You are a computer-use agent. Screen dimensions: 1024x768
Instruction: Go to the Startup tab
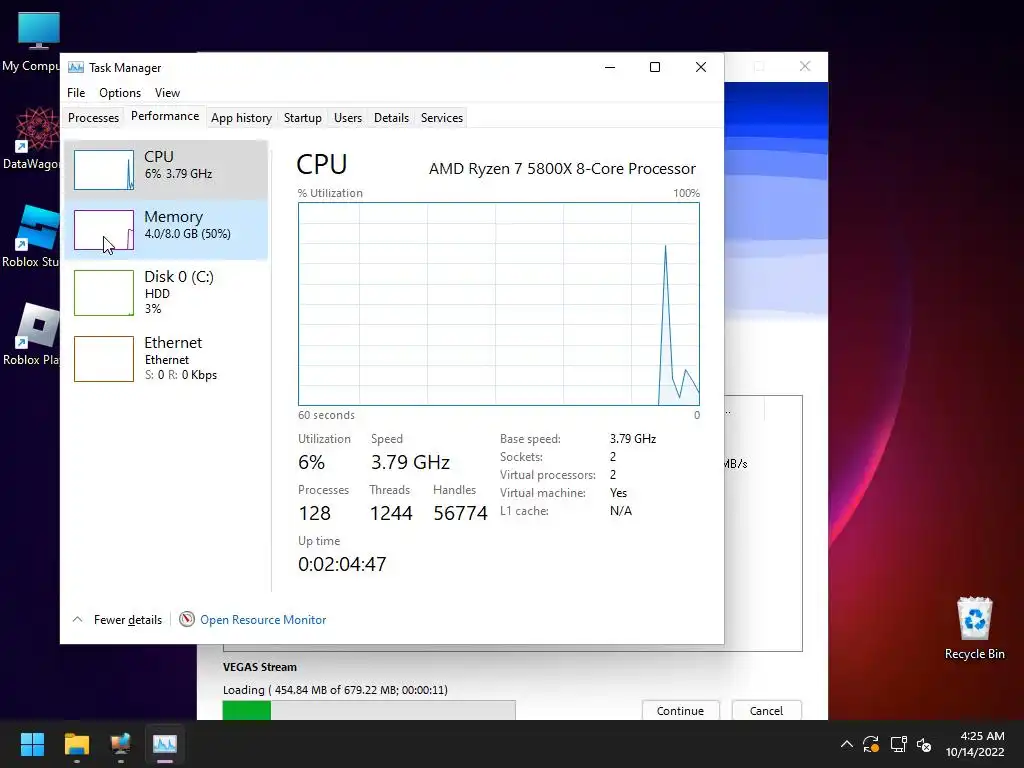pos(302,118)
